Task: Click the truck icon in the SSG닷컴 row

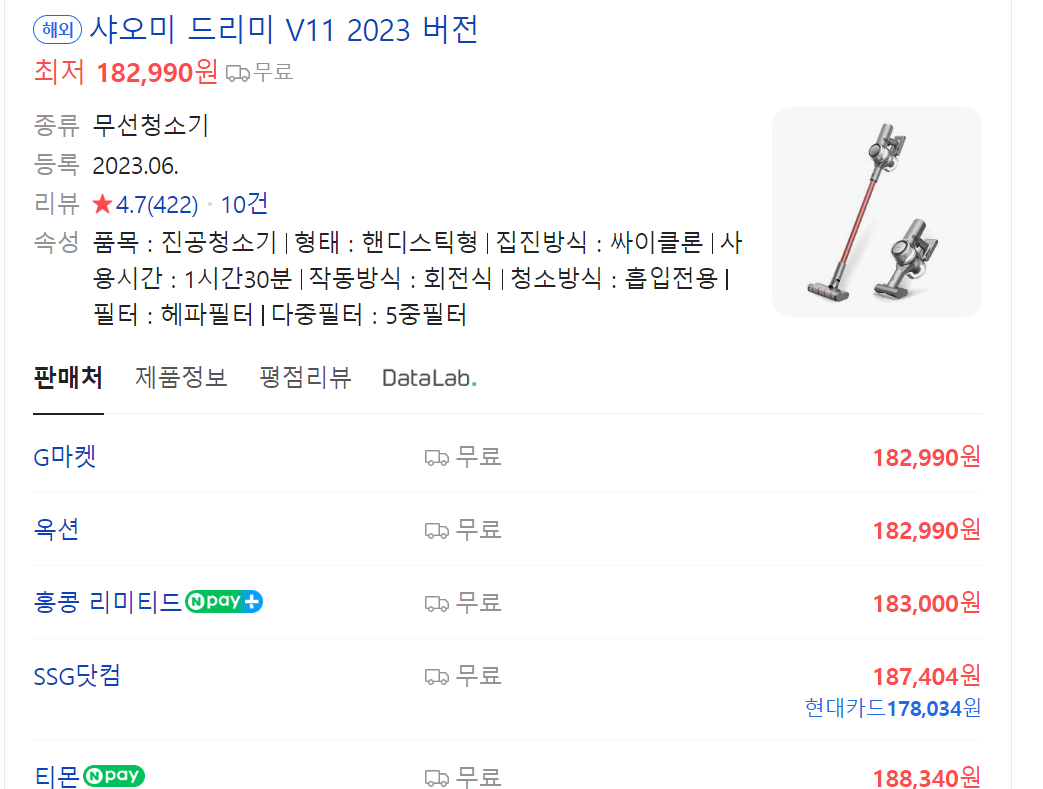Action: tap(437, 677)
